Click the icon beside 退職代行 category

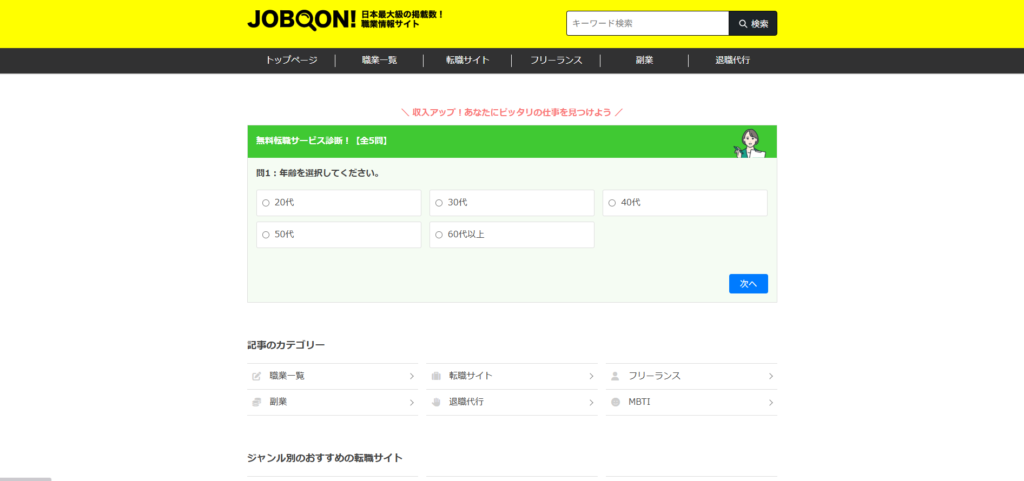click(436, 402)
